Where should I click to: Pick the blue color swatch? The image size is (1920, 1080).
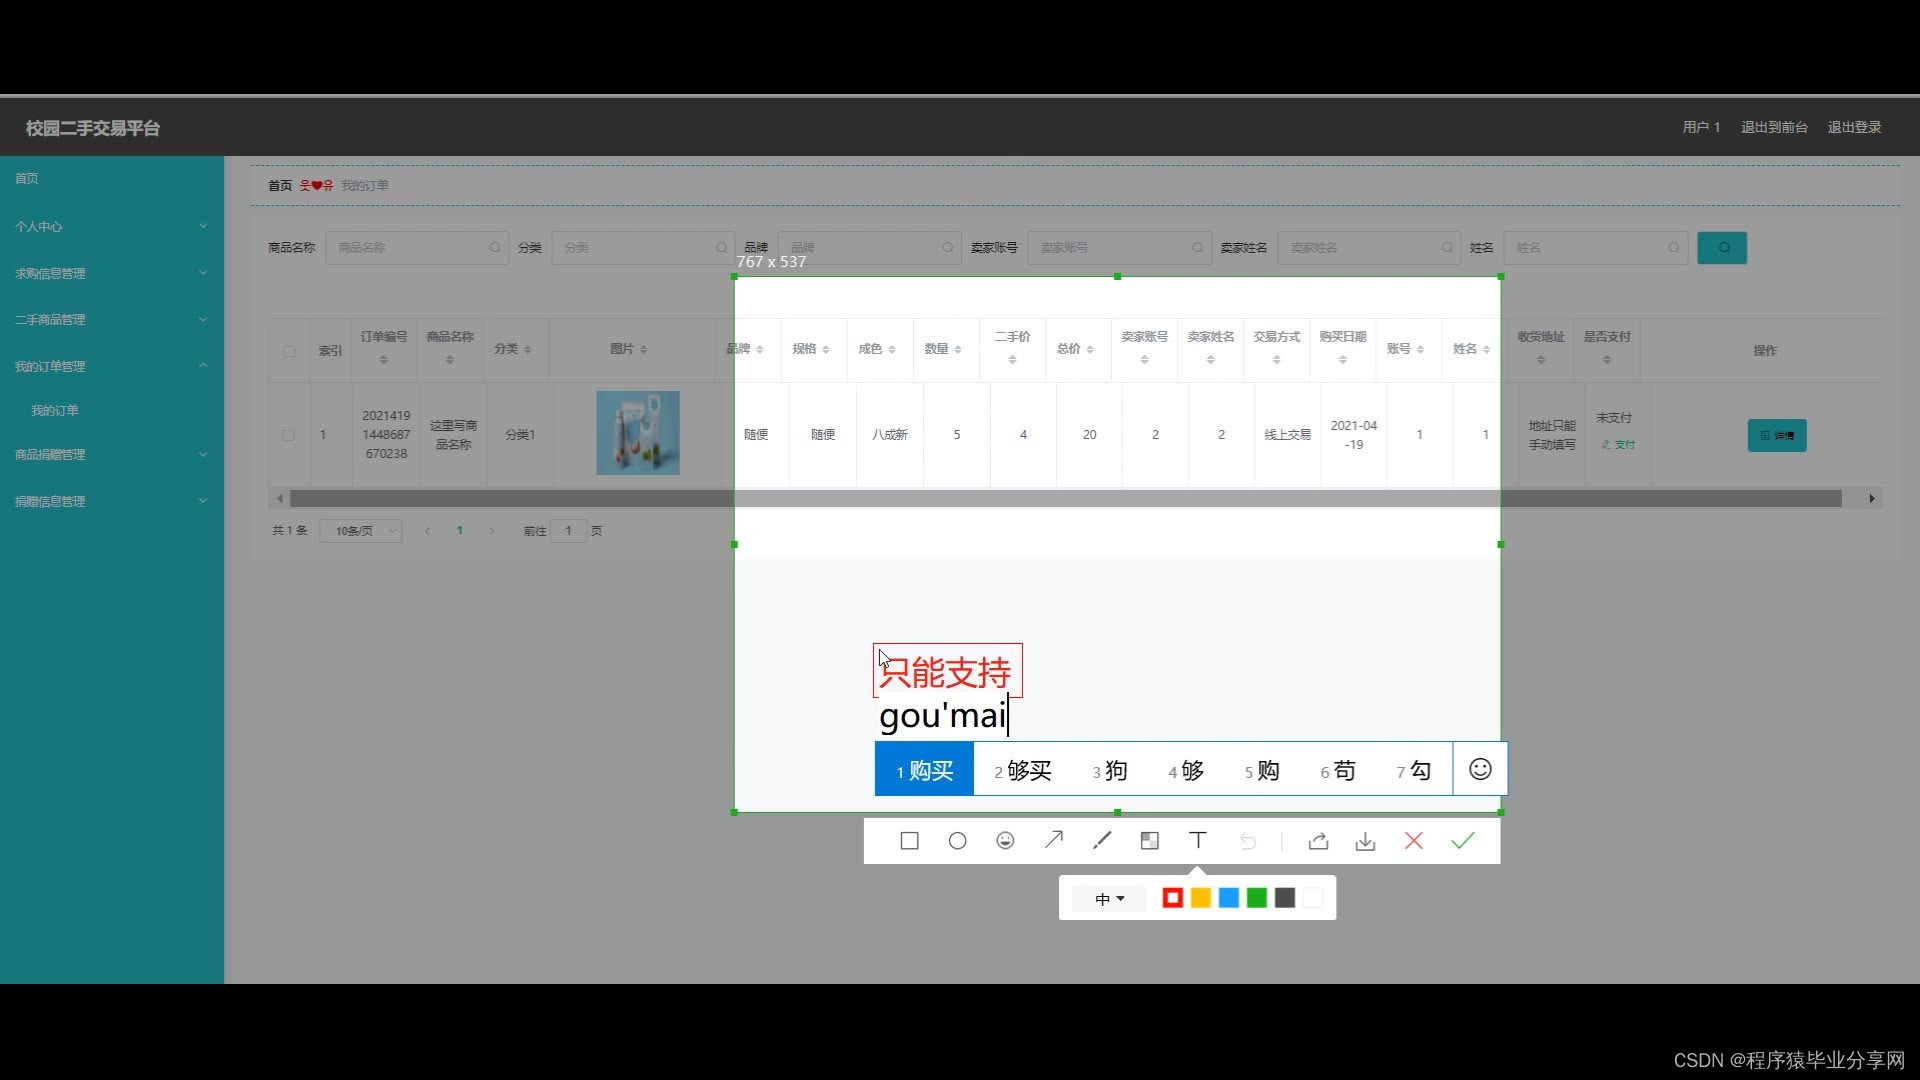1229,898
